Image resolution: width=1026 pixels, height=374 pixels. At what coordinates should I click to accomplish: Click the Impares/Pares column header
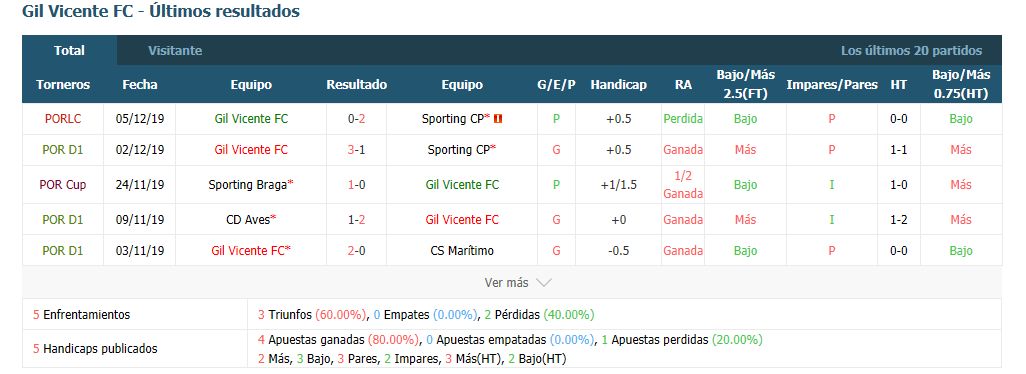(832, 84)
